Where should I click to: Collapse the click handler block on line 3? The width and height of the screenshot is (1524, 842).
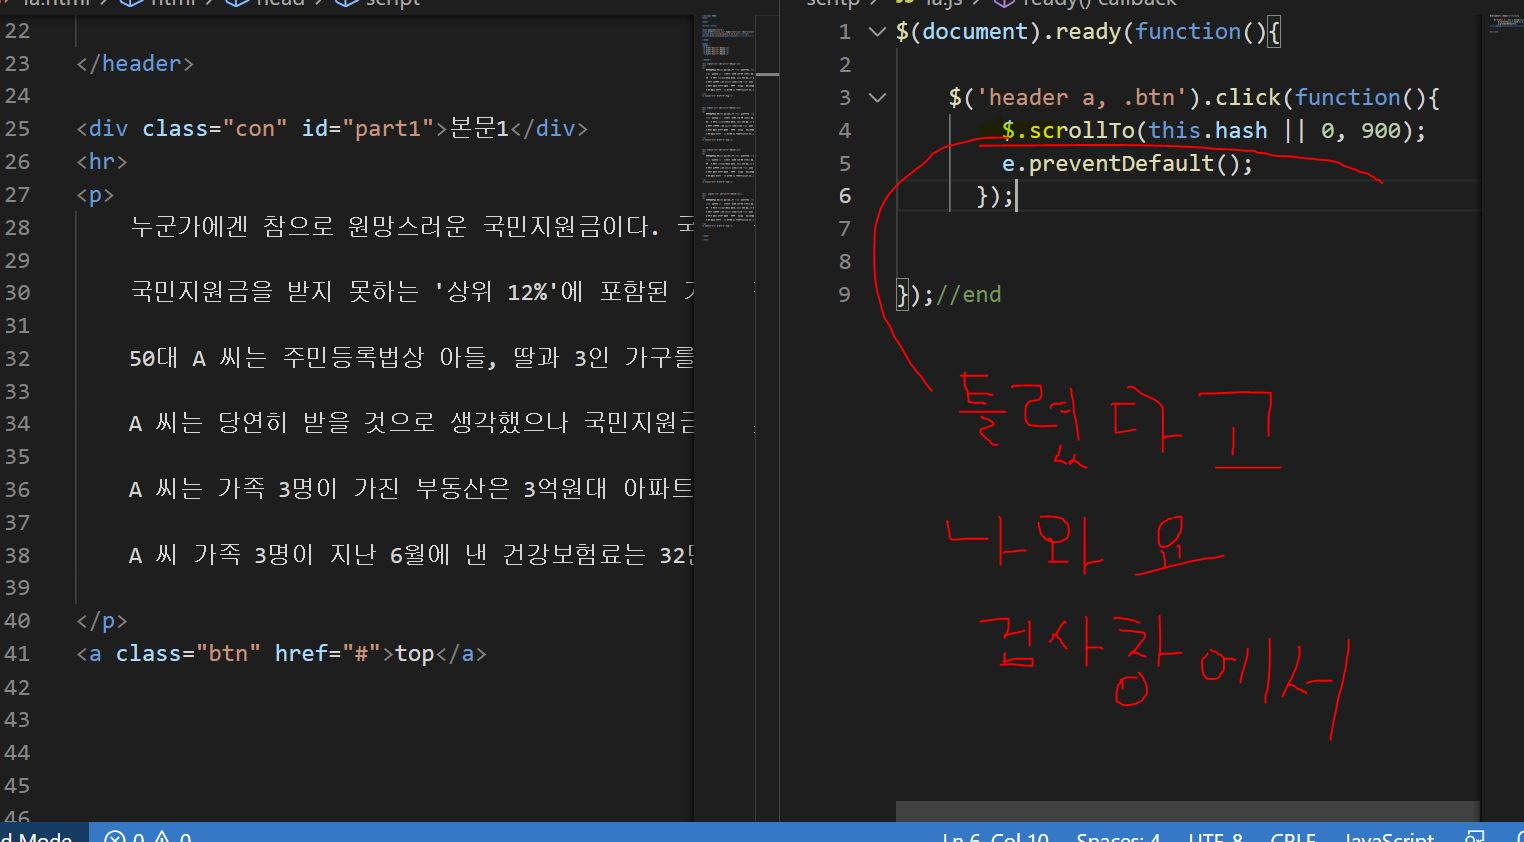coord(877,98)
